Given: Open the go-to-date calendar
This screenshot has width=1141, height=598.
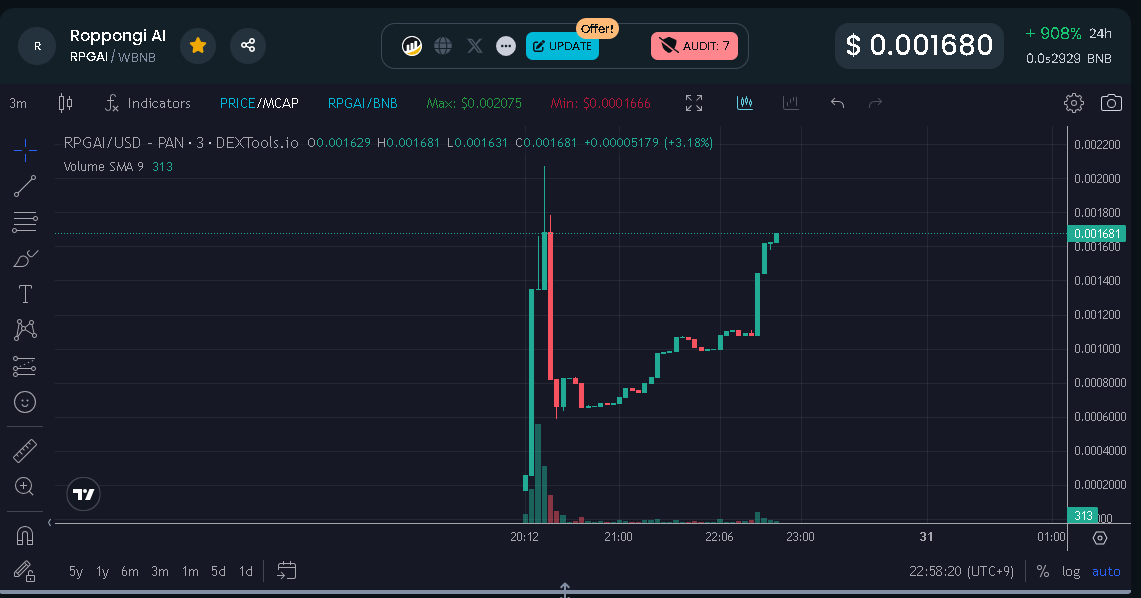Looking at the screenshot, I should (x=287, y=571).
